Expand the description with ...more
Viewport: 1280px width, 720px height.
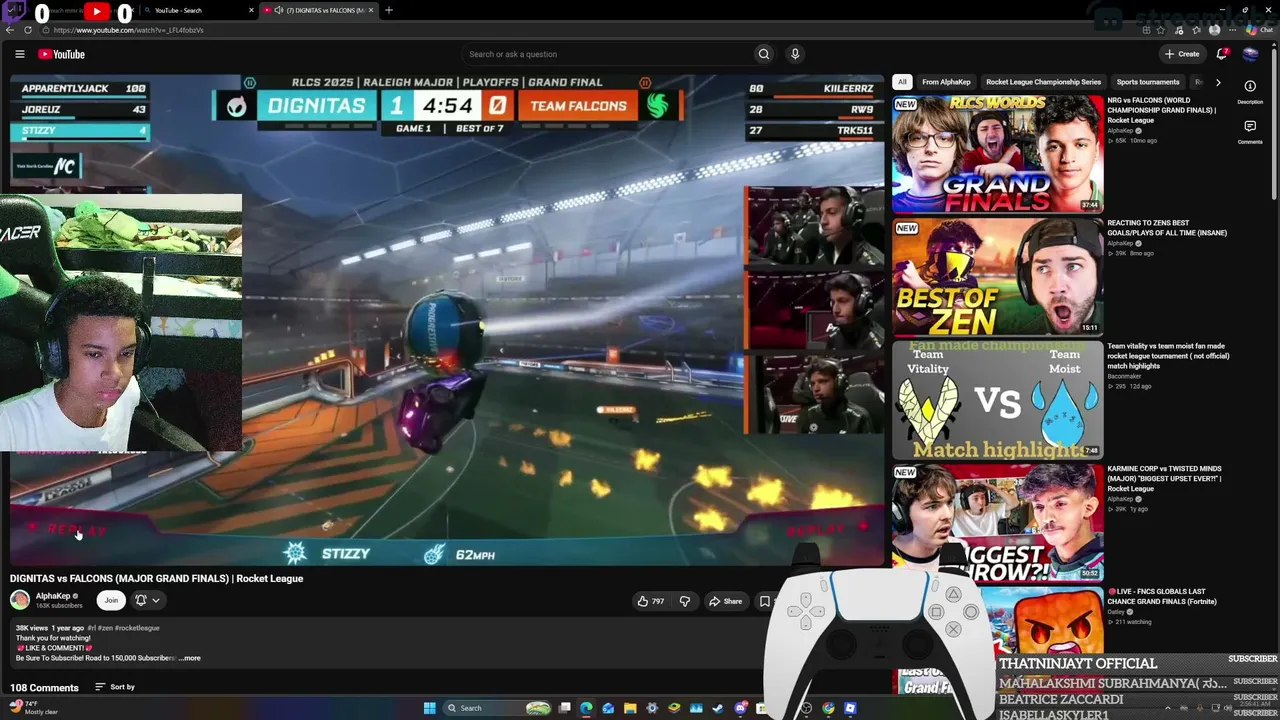[190, 658]
